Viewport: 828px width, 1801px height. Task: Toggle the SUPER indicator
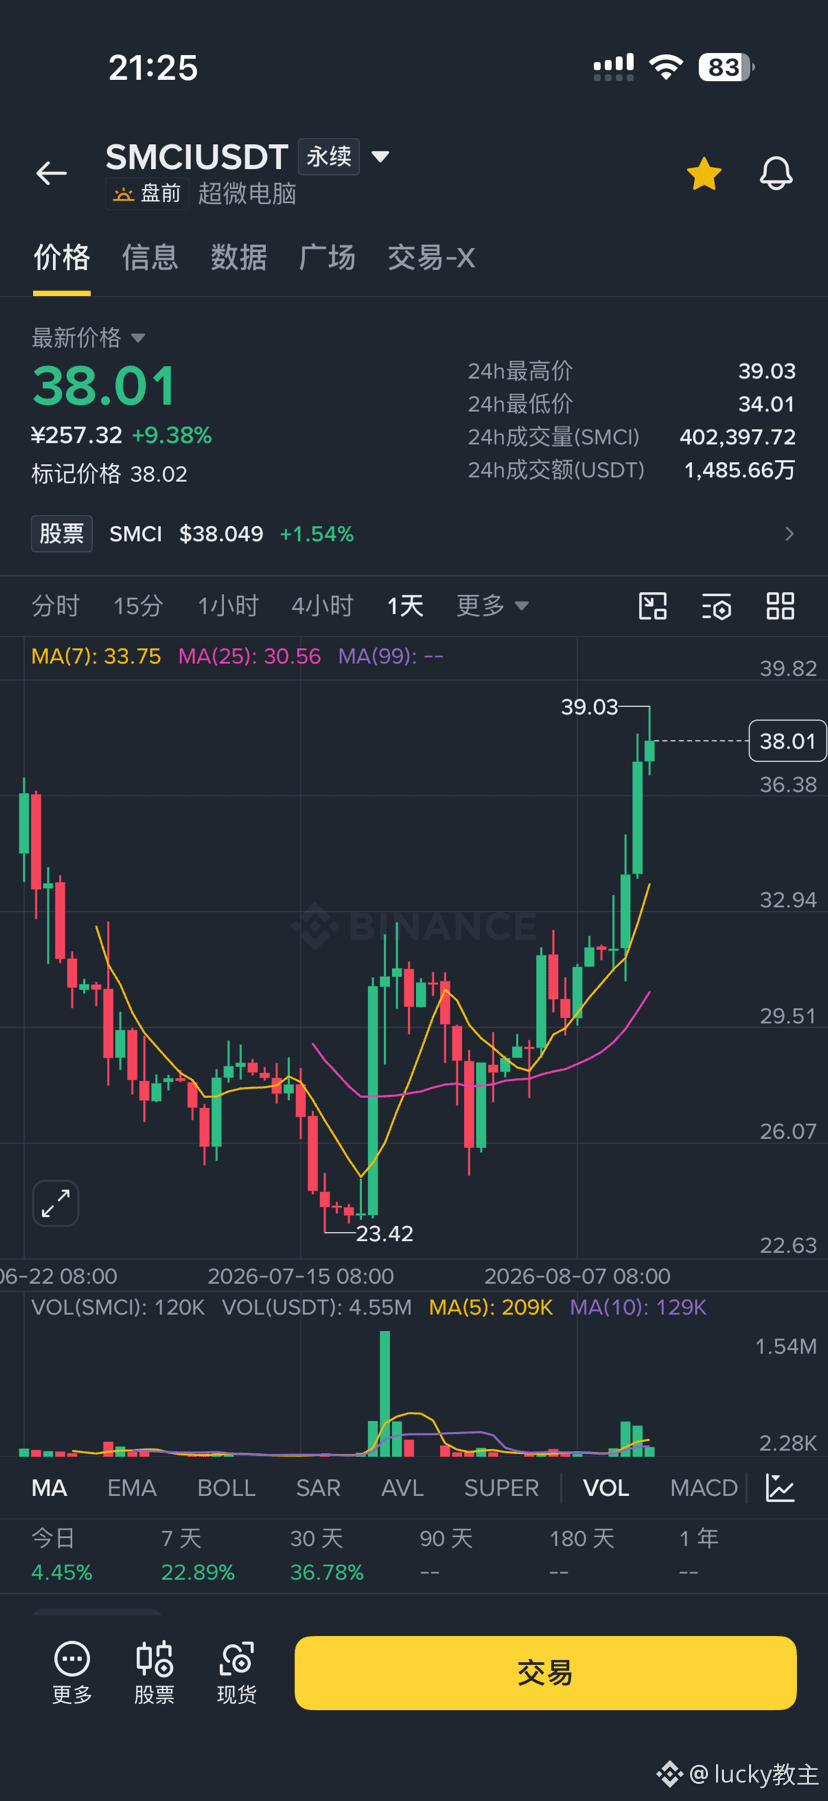(501, 1488)
